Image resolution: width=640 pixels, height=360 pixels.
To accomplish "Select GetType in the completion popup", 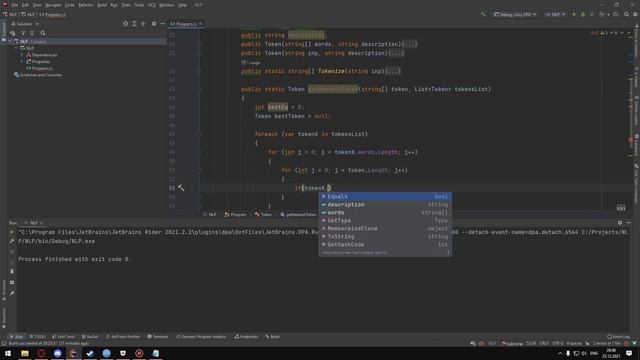I will tap(385, 220).
